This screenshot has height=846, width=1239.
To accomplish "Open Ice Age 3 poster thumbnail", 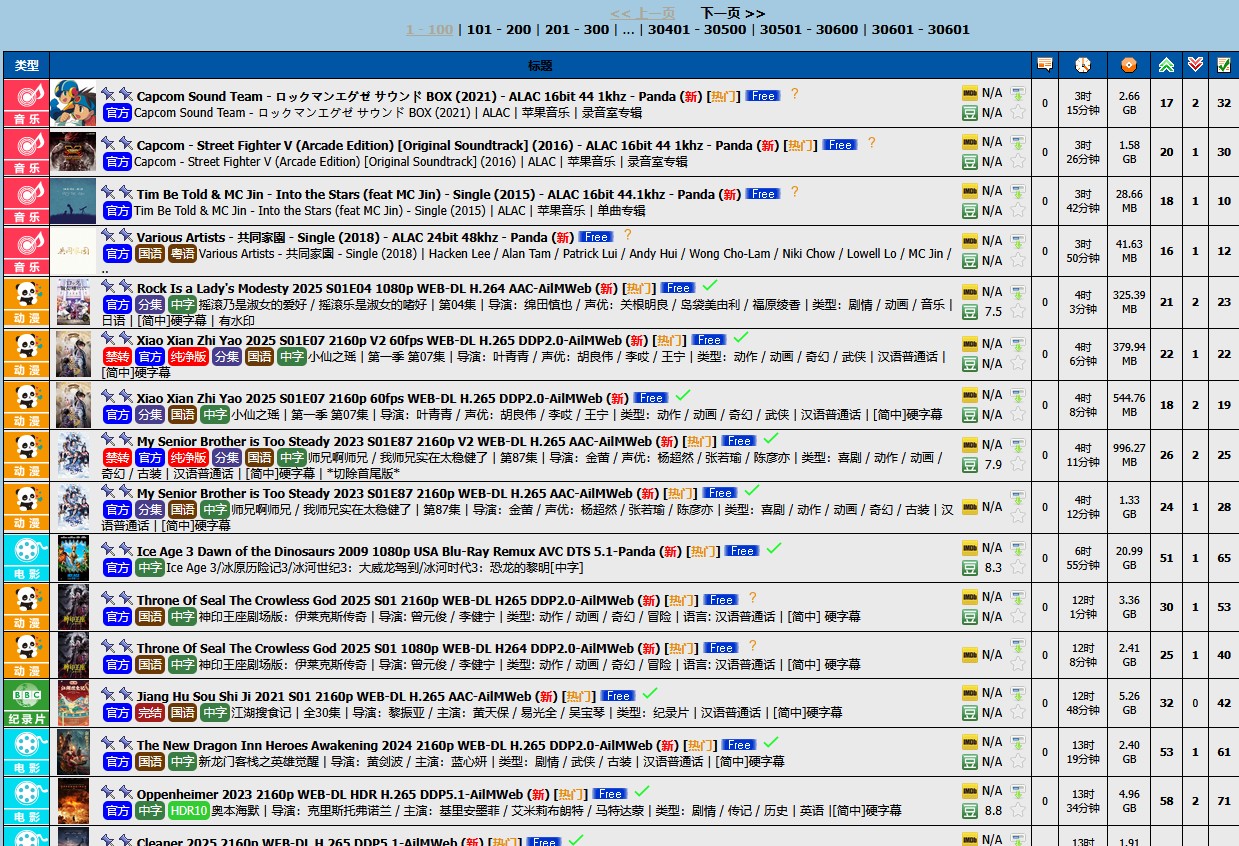I will click(73, 558).
